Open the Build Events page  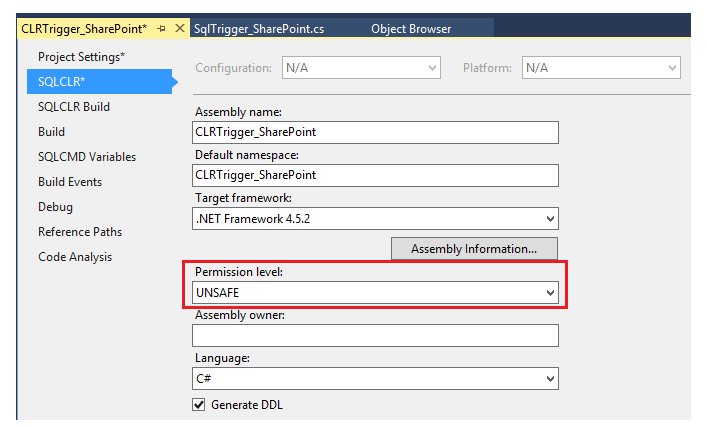point(70,182)
